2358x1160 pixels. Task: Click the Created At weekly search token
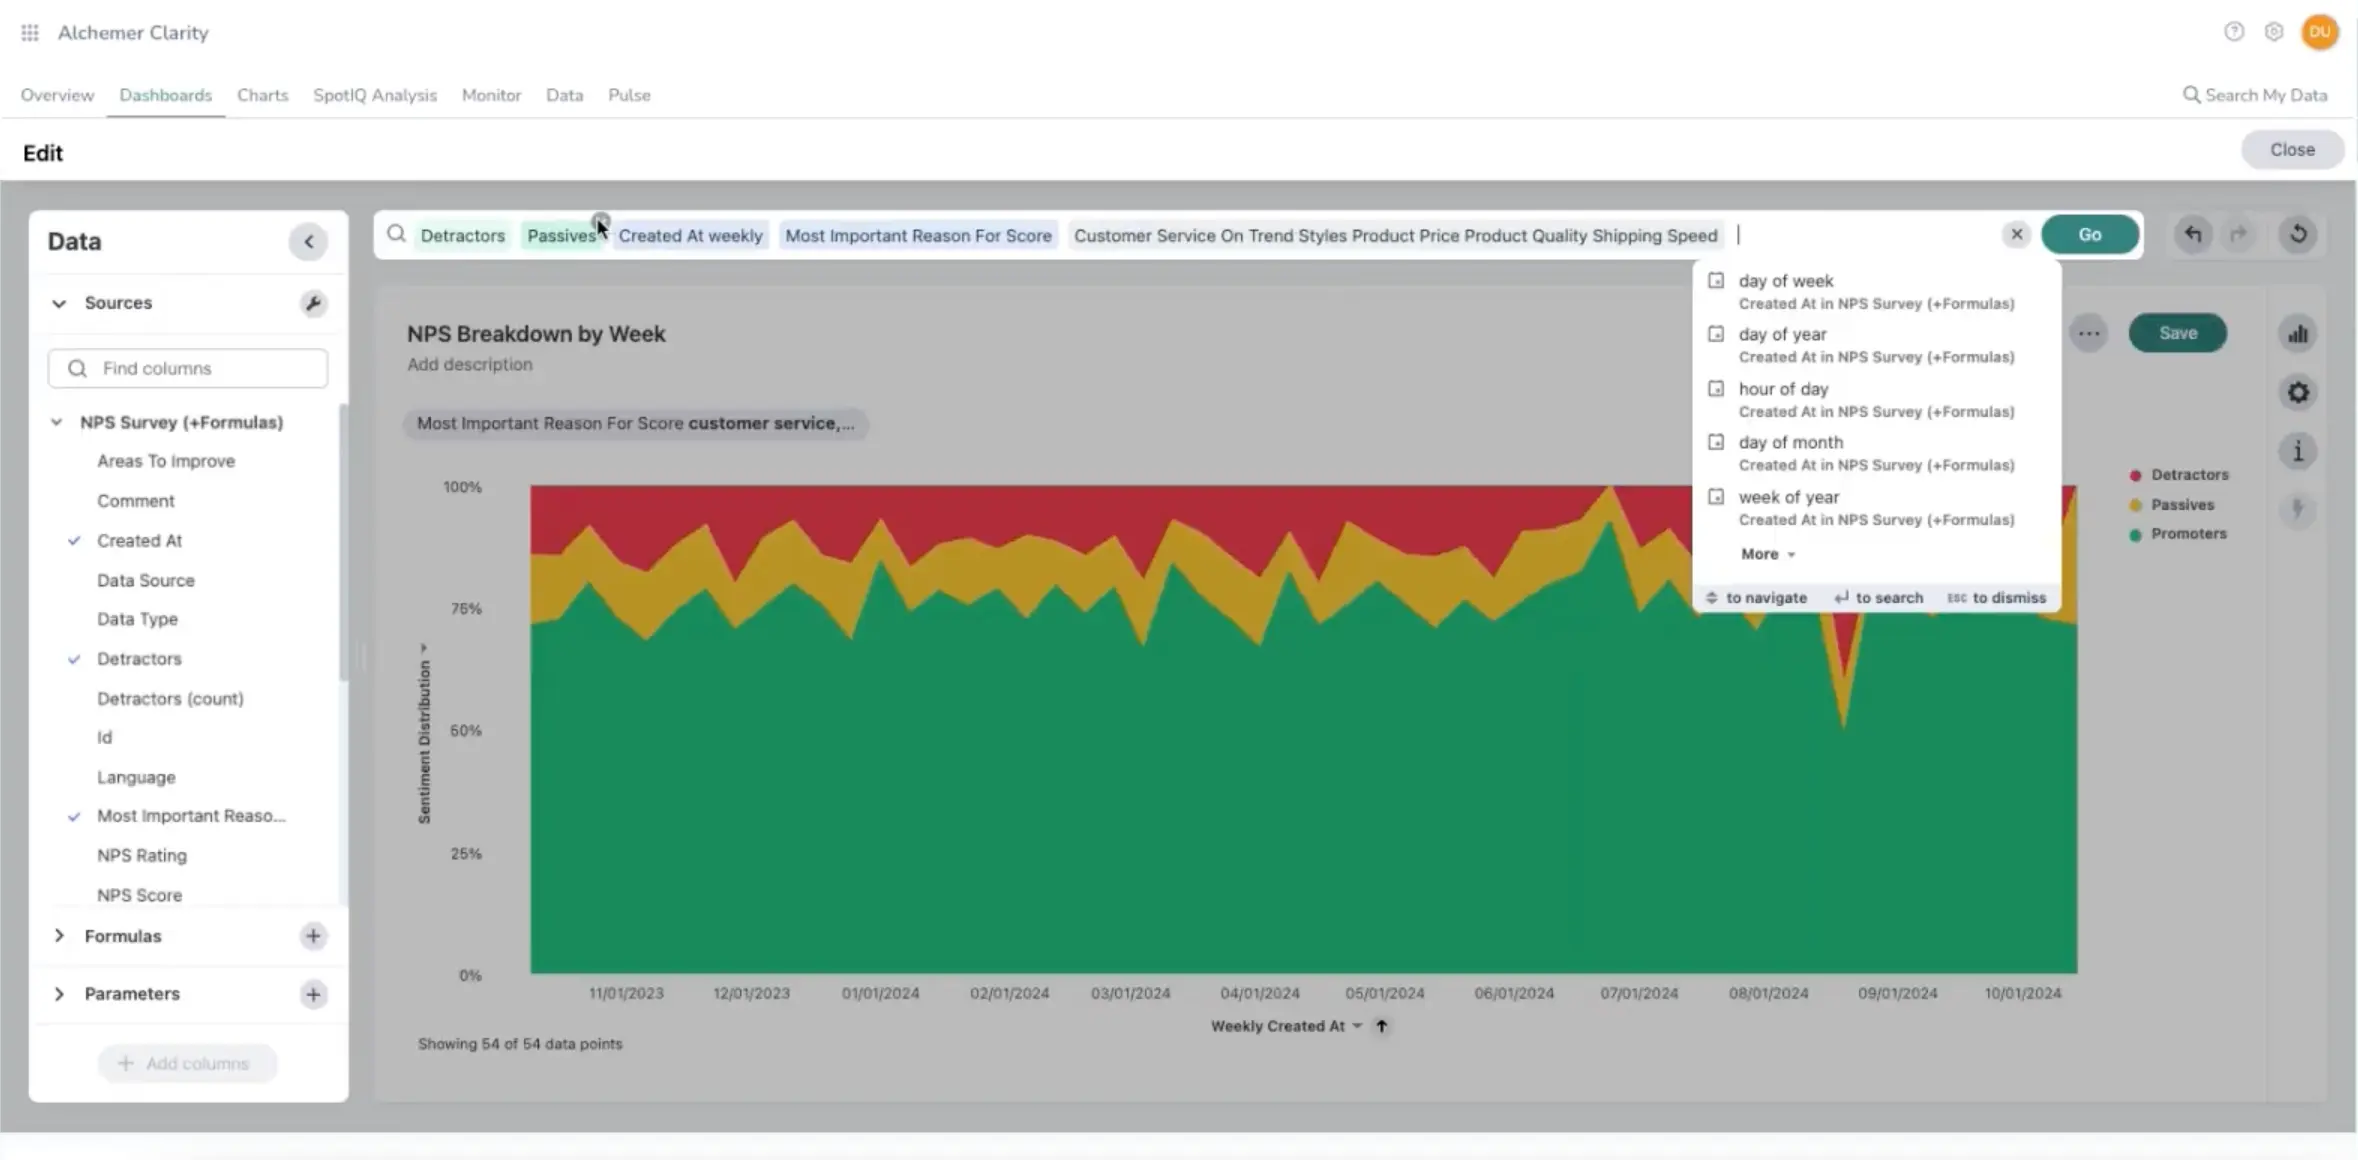point(690,235)
